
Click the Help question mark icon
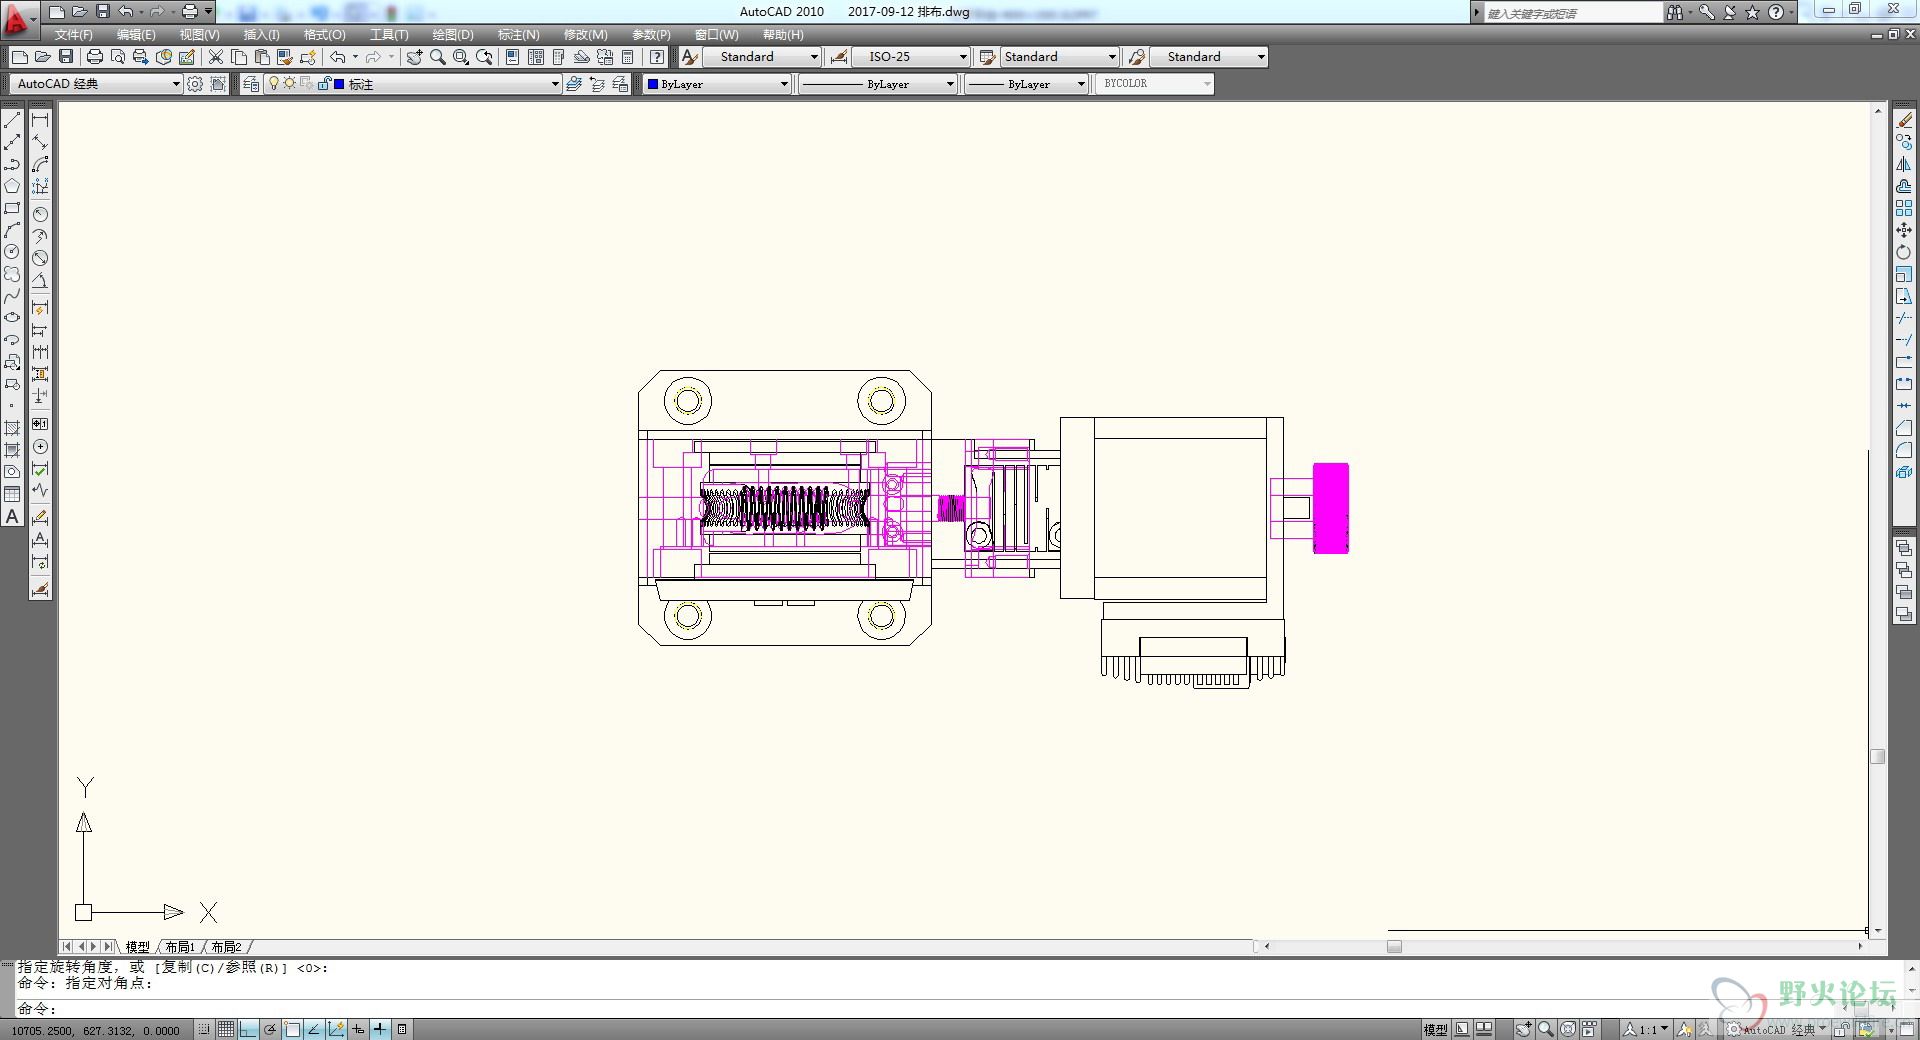click(657, 57)
